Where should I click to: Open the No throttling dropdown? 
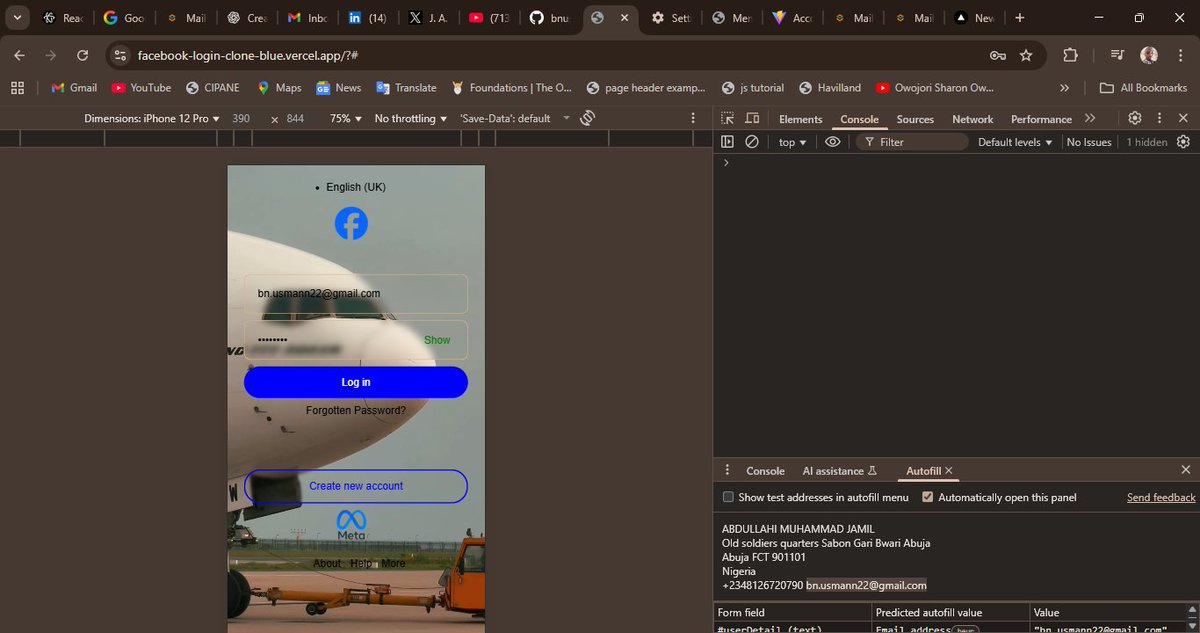coord(411,118)
